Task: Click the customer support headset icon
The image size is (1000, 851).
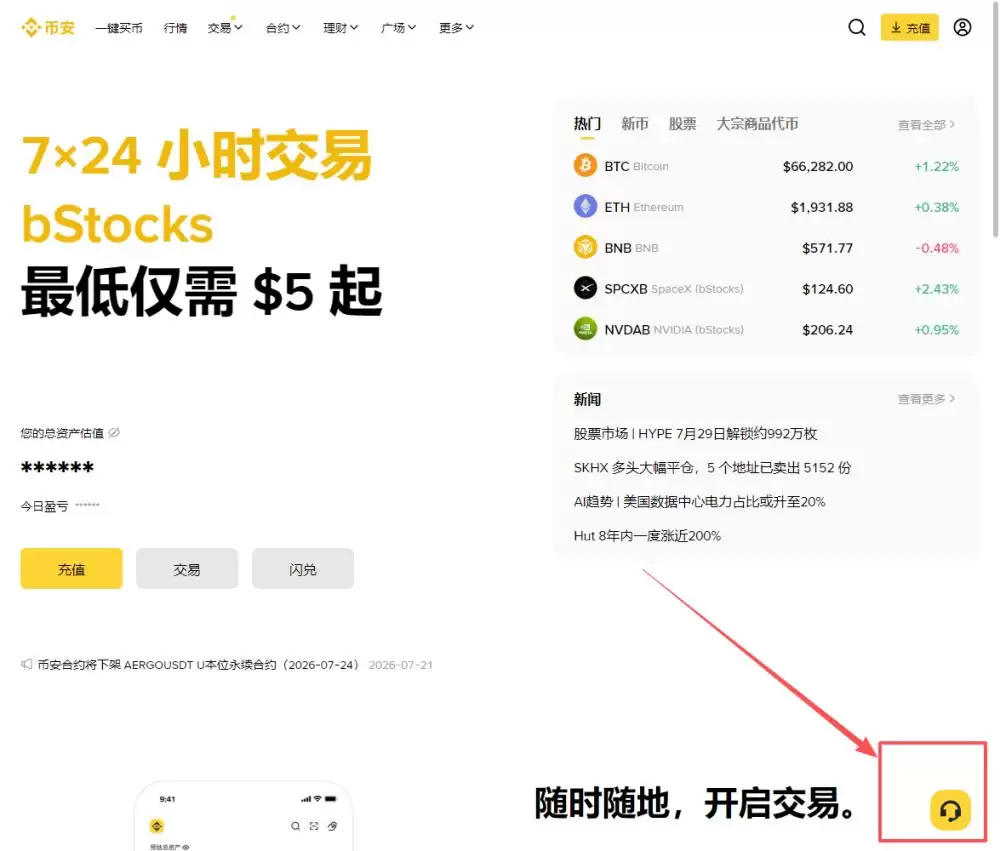Action: (950, 810)
